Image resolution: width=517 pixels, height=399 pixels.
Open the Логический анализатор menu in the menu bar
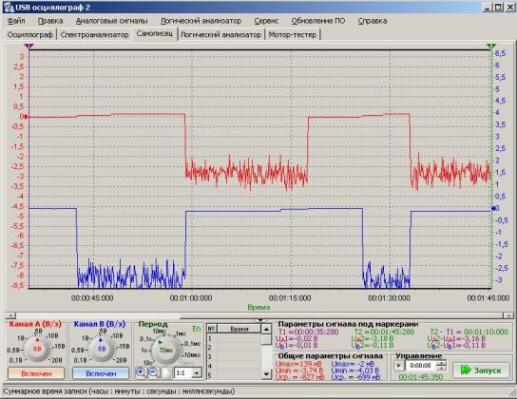[x=201, y=21]
